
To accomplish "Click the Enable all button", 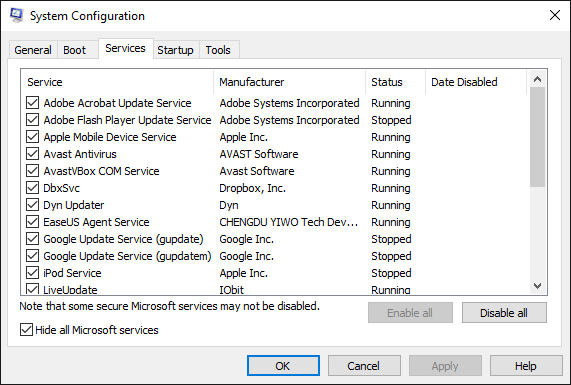I will [410, 313].
